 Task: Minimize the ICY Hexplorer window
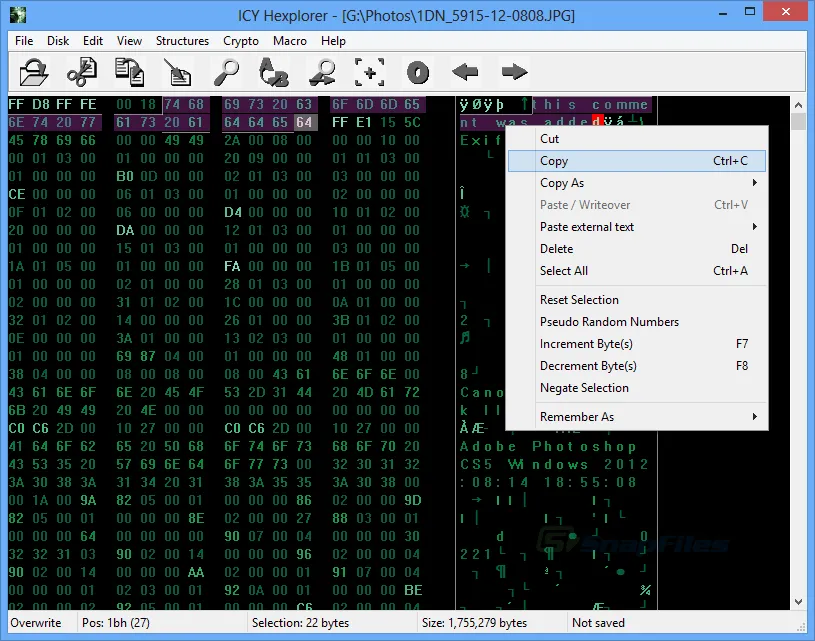(723, 12)
